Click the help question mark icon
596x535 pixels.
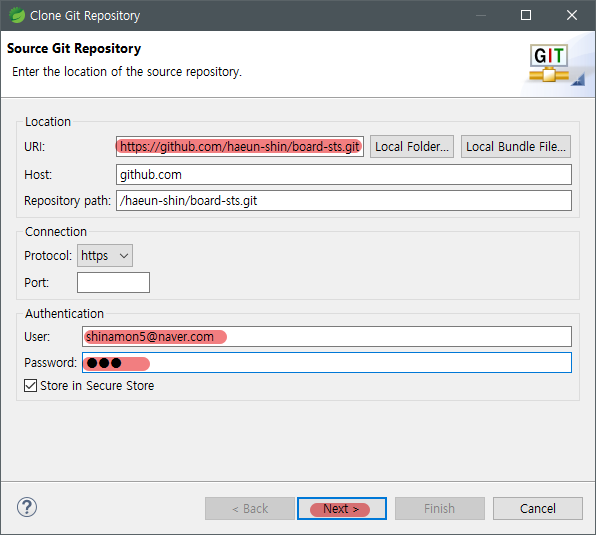(27, 507)
